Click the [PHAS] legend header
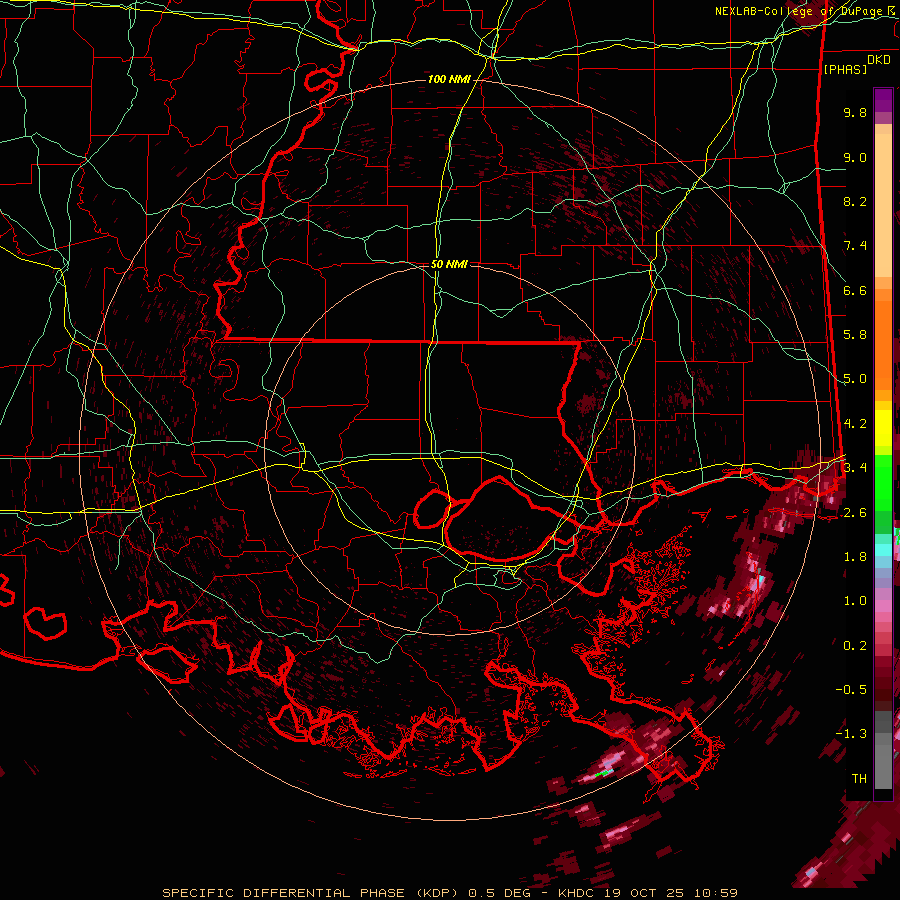900x900 pixels. pyautogui.click(x=845, y=69)
